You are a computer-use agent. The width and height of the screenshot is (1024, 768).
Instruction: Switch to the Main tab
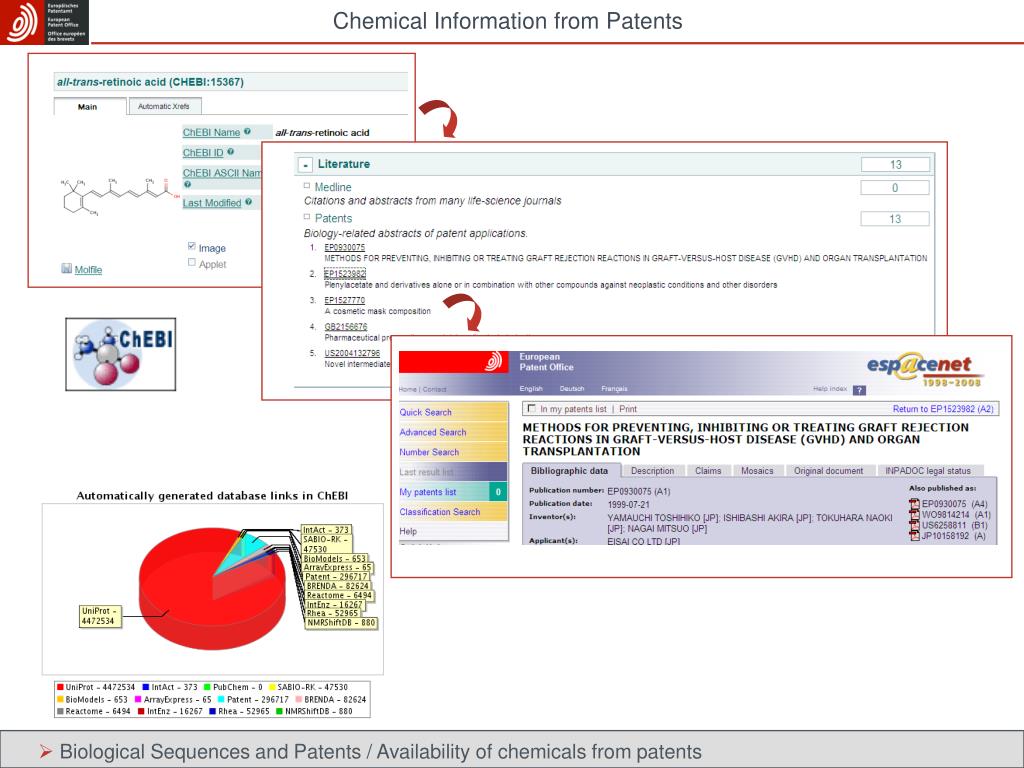(x=90, y=106)
